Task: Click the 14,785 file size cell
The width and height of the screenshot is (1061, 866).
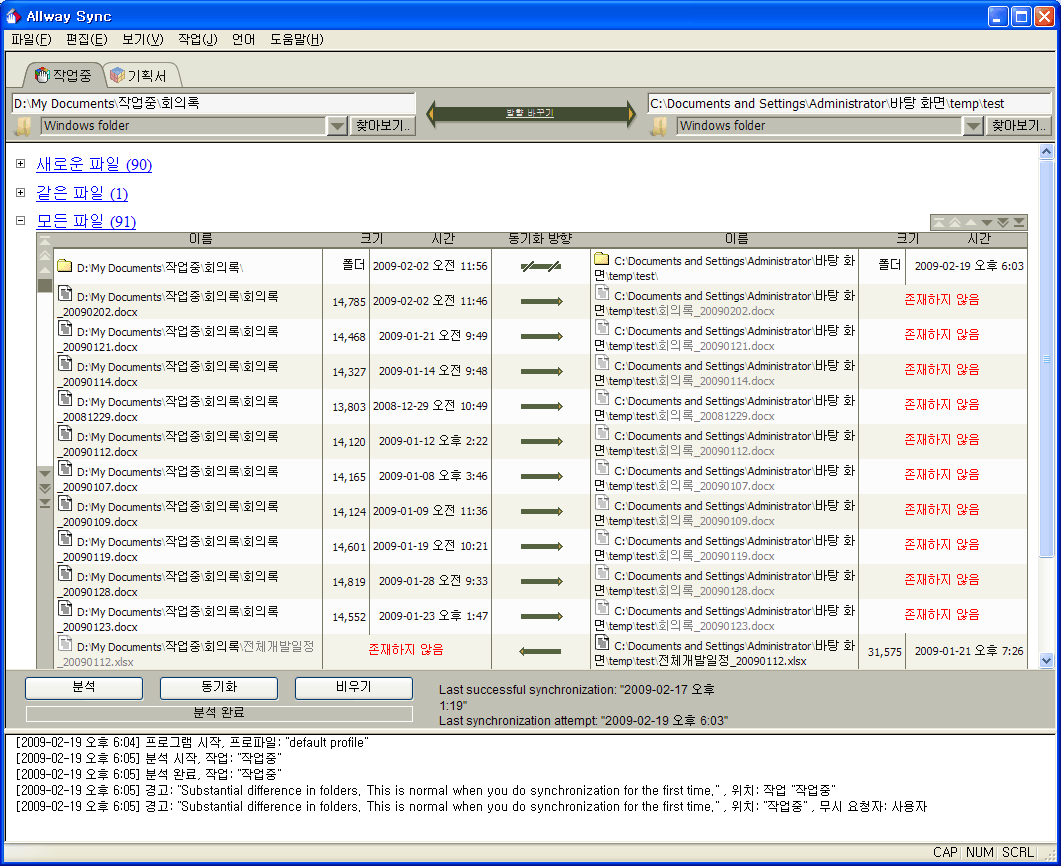Action: (348, 302)
